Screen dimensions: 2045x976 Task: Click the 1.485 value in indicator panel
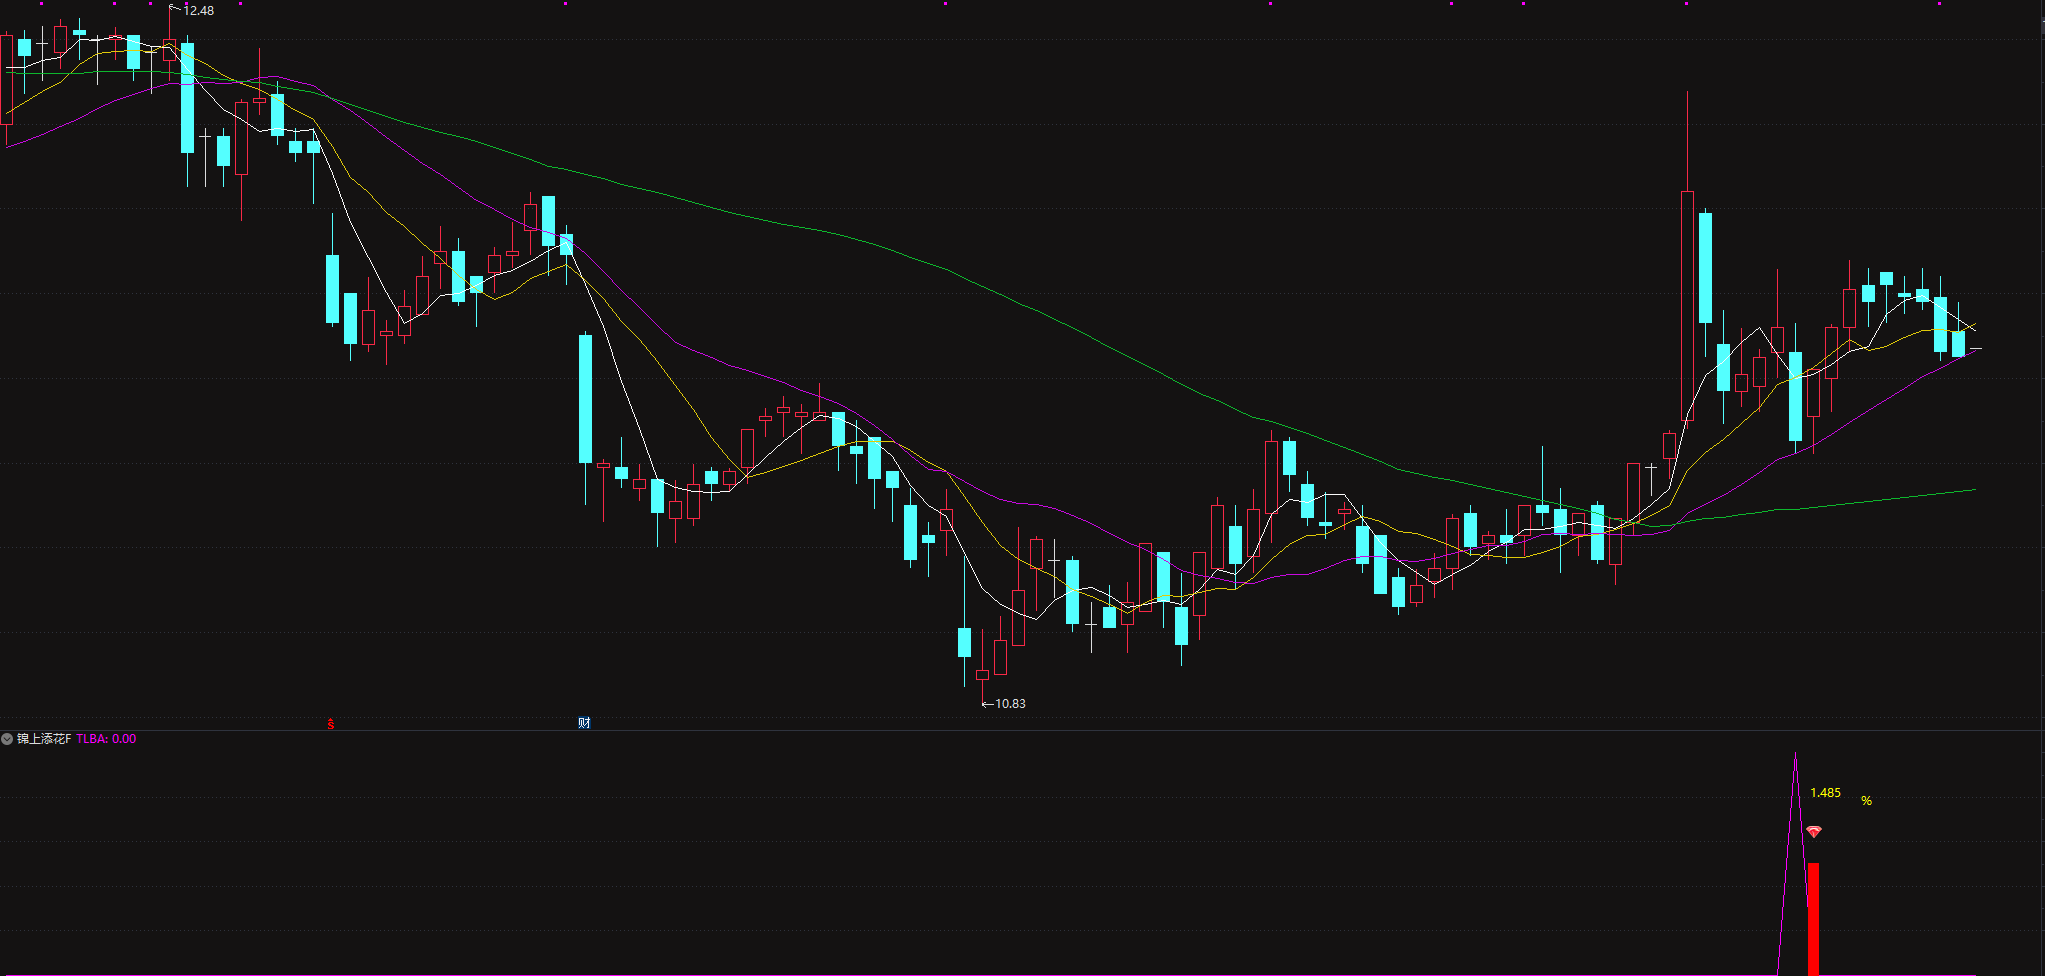tap(1825, 793)
